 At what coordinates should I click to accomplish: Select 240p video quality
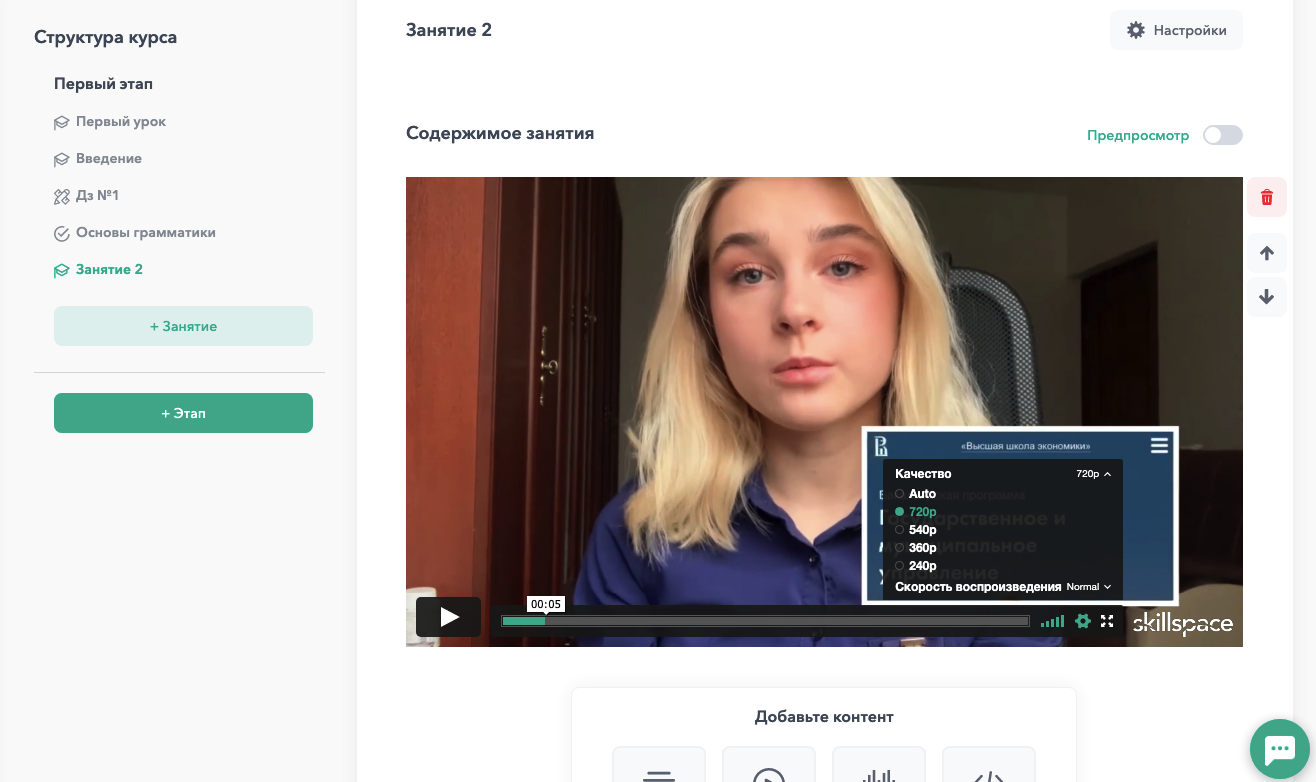pos(916,566)
